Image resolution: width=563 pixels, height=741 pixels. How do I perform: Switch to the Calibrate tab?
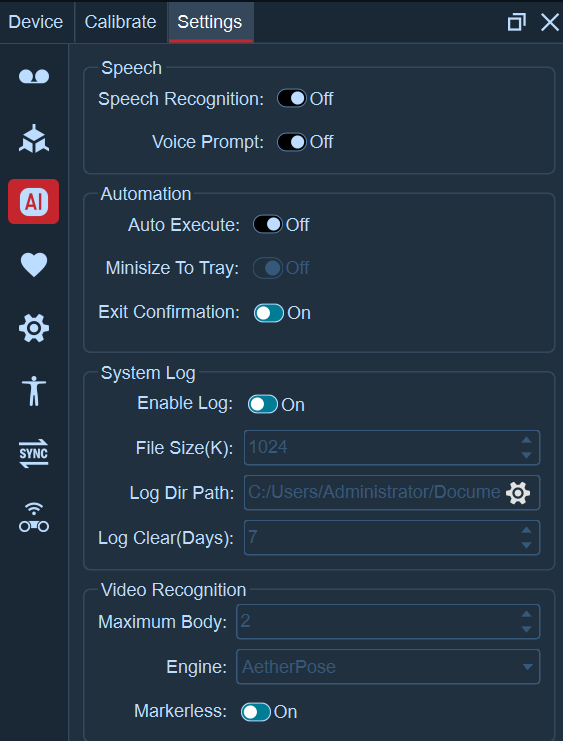point(121,22)
